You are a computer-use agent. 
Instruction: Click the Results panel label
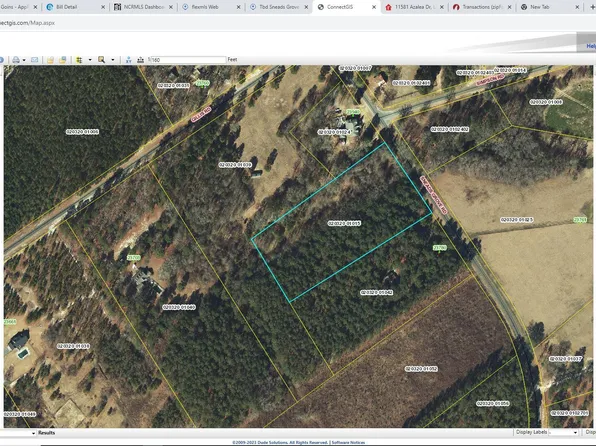[46, 433]
